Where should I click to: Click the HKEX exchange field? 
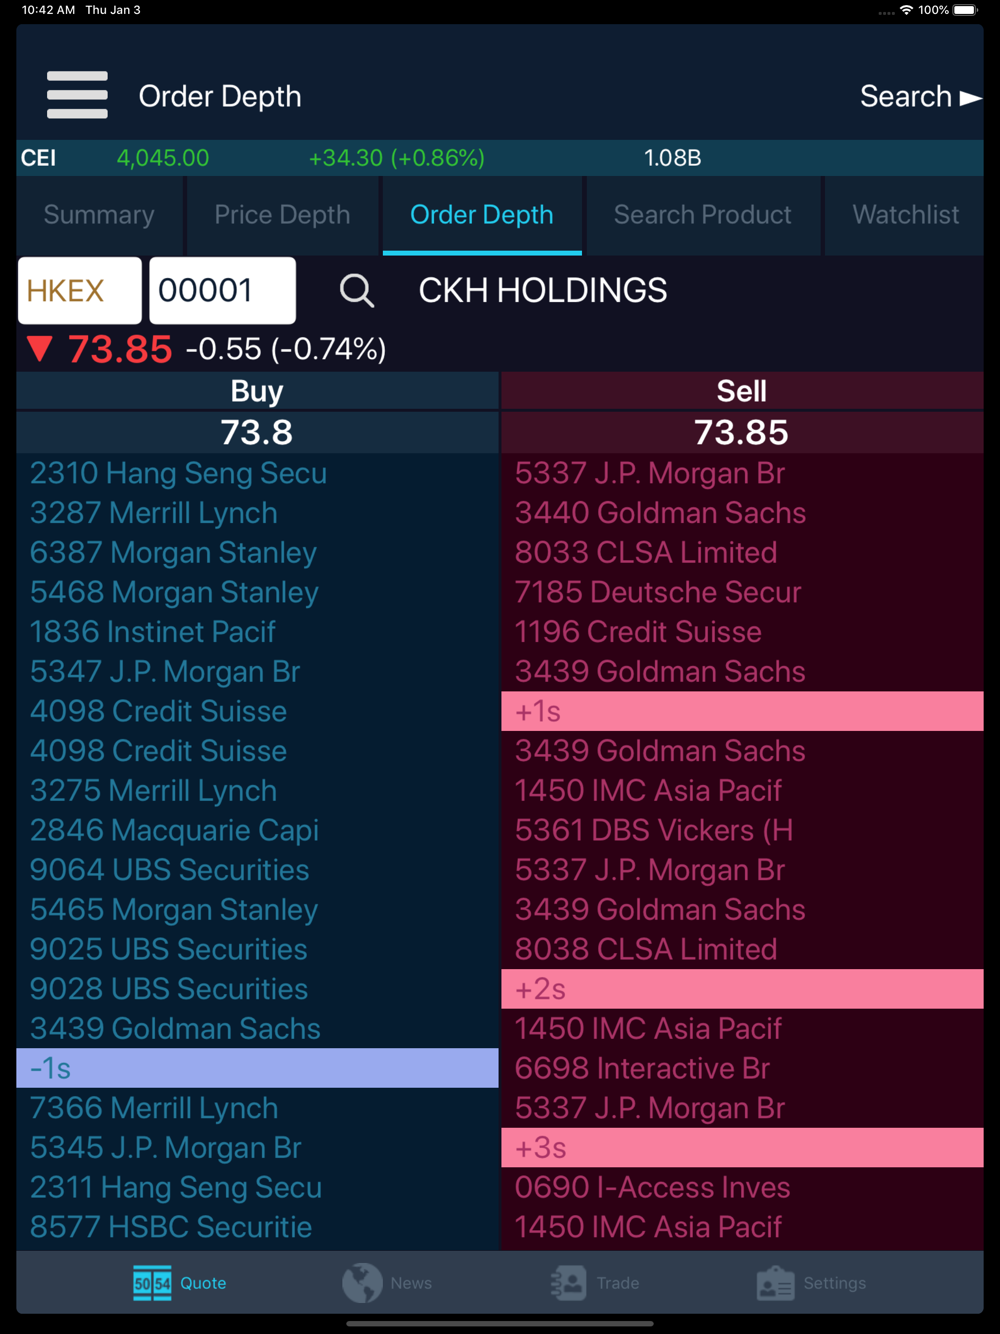[80, 291]
